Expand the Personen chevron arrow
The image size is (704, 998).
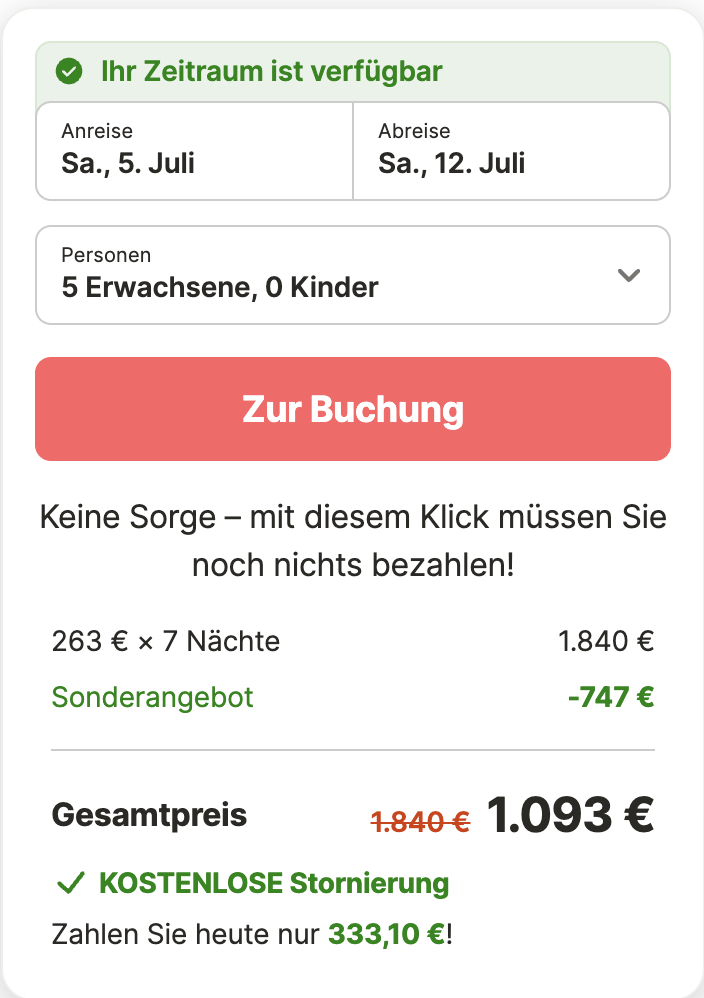tap(628, 275)
